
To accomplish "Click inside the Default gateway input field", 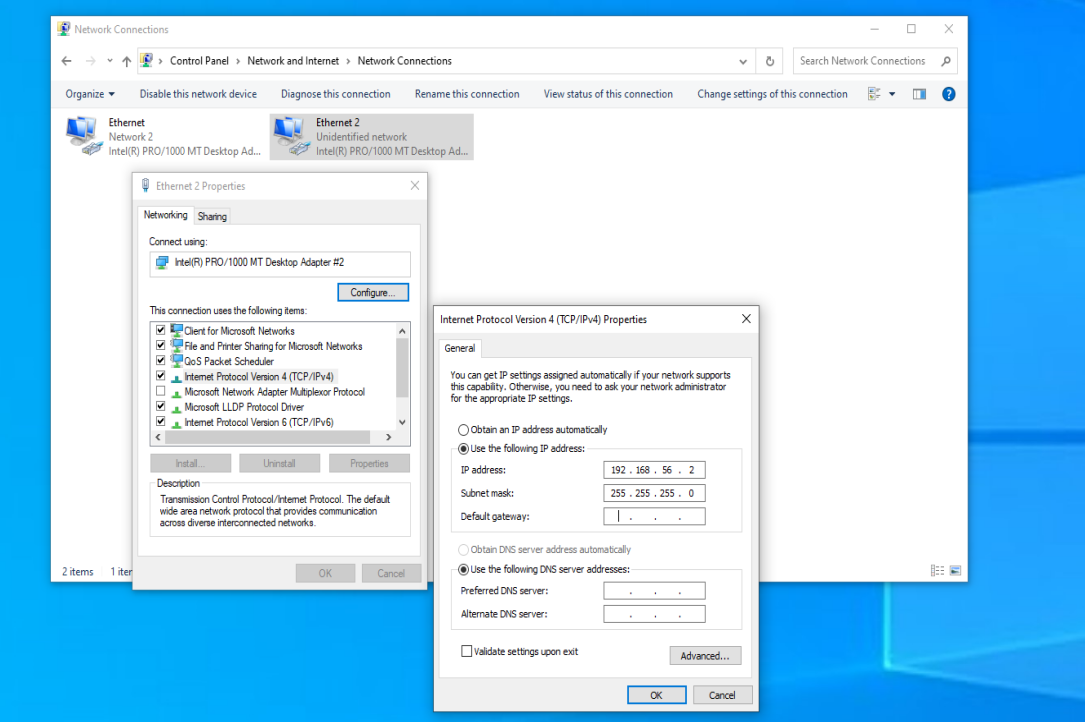I will [x=654, y=516].
